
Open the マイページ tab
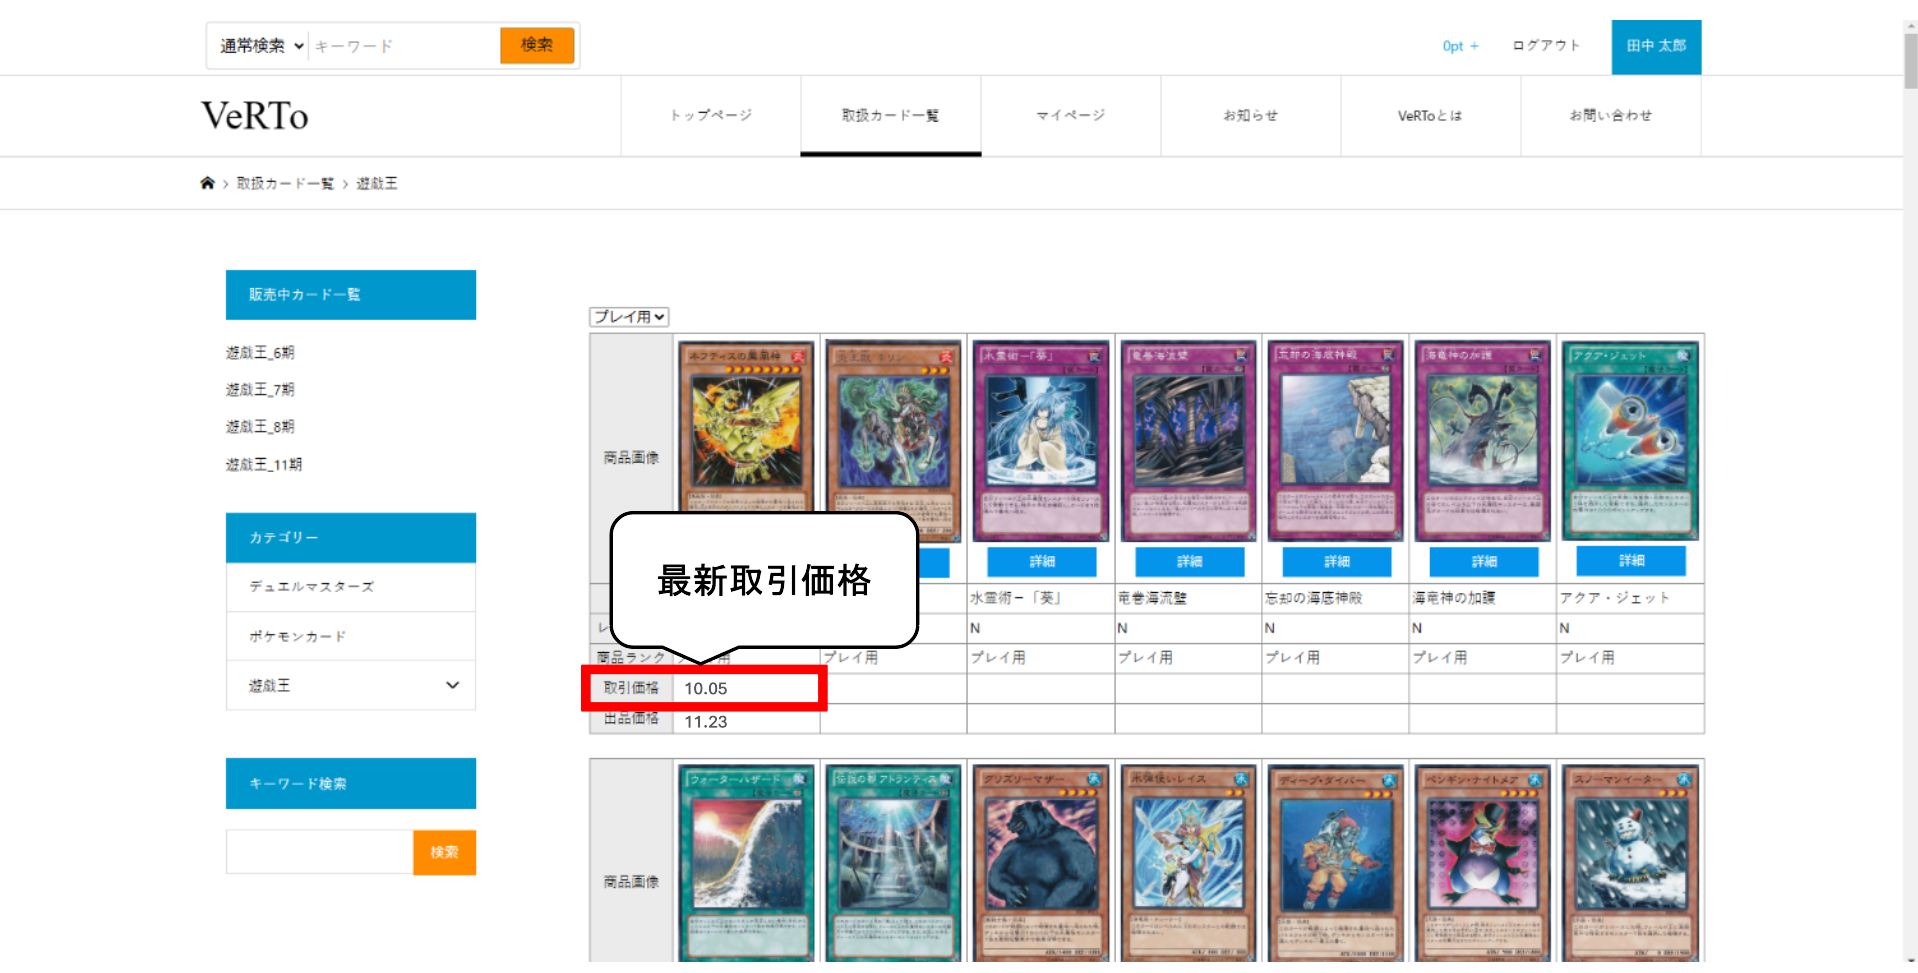pos(1071,116)
